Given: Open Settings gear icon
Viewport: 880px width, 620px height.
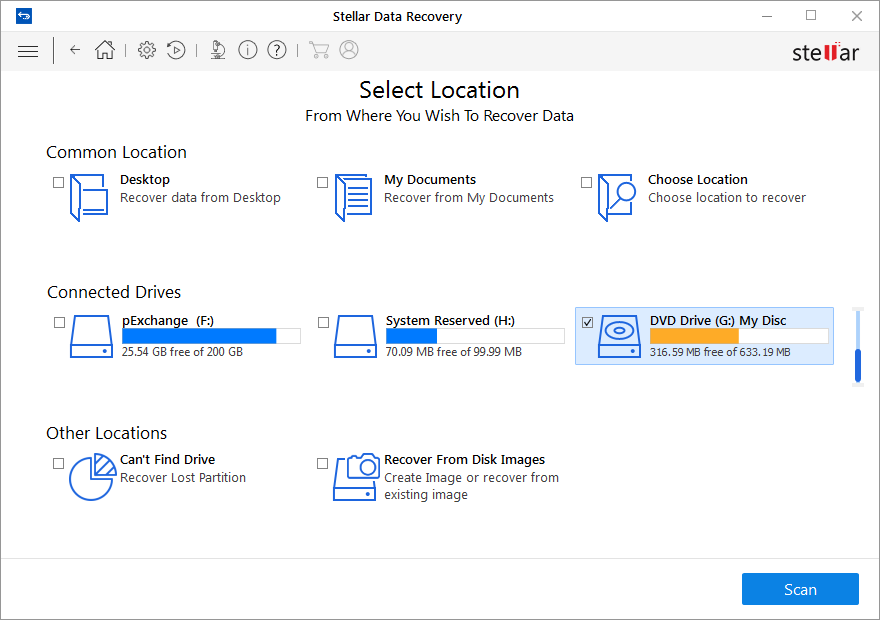Looking at the screenshot, I should (x=146, y=50).
